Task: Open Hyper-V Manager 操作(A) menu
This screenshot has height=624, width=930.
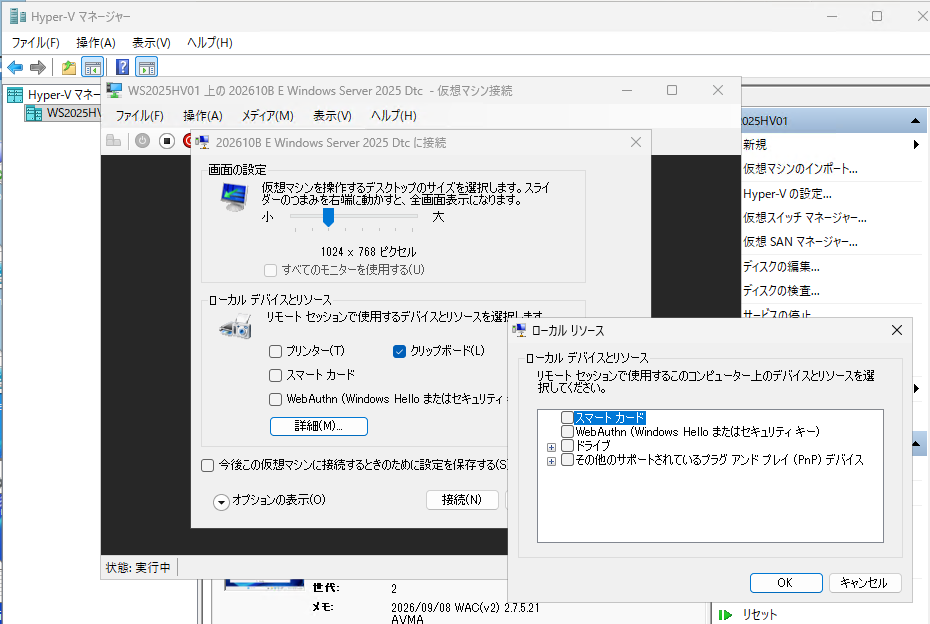Action: tap(95, 43)
